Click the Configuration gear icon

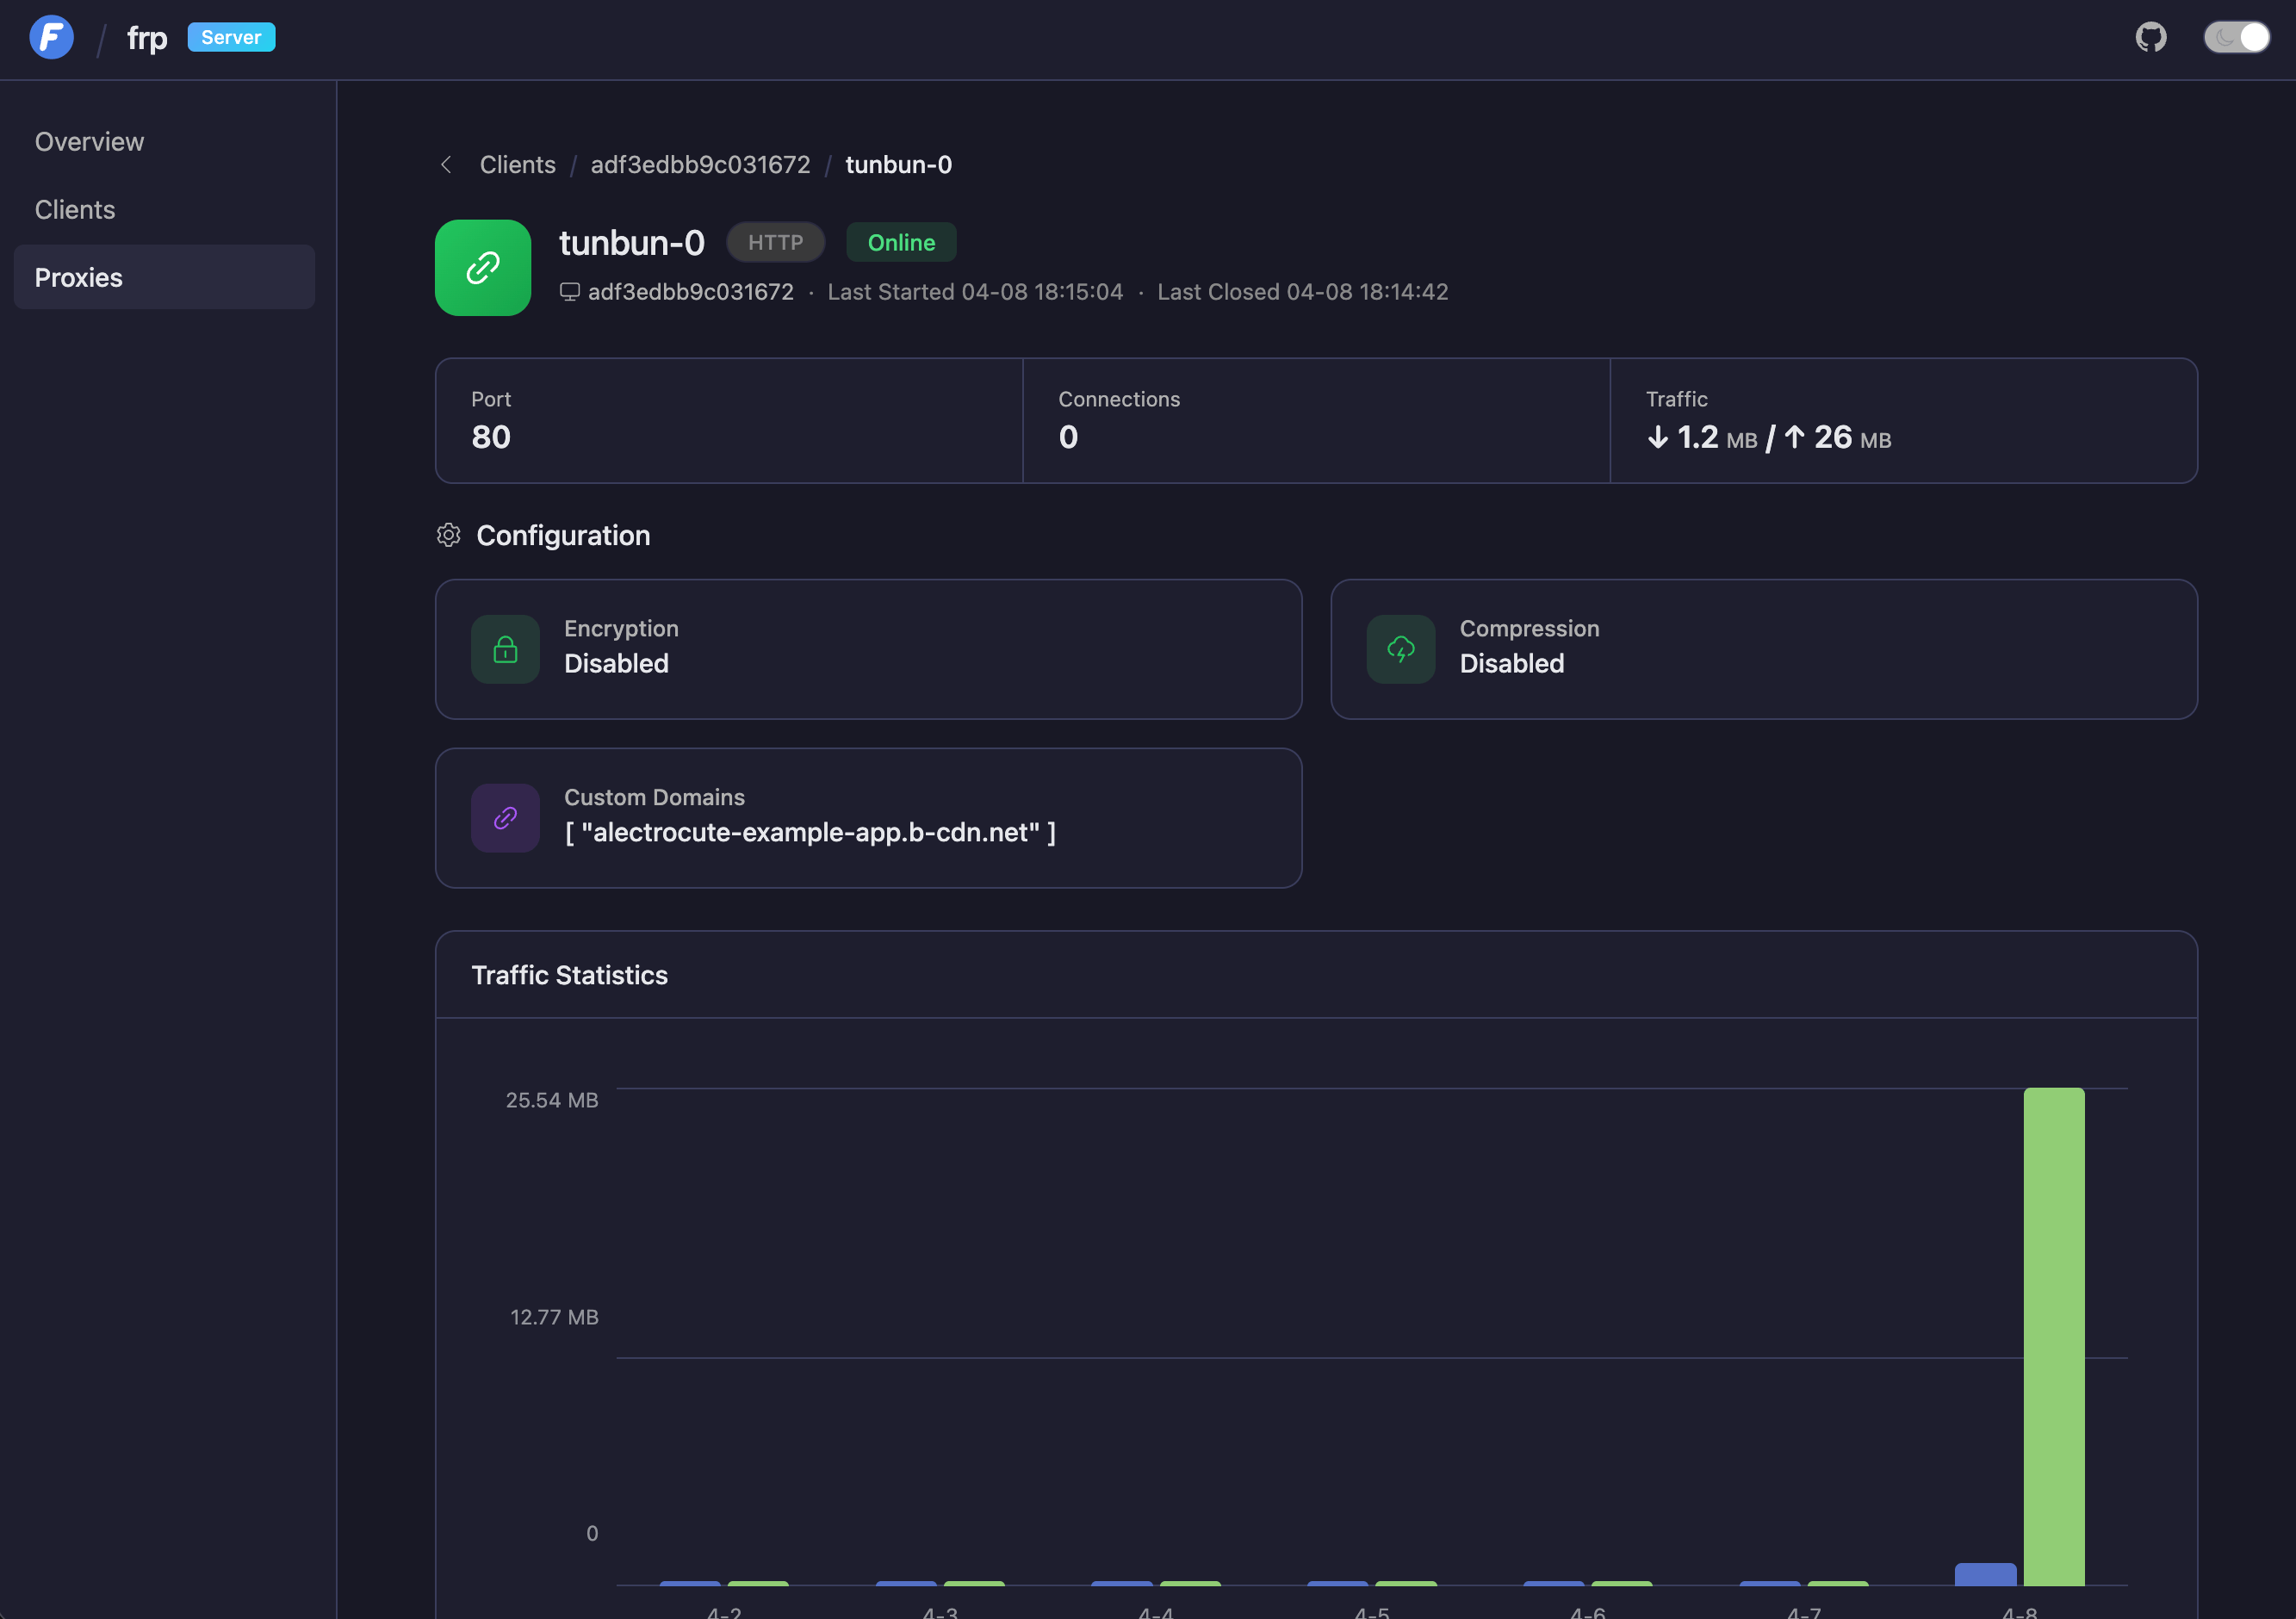point(448,535)
